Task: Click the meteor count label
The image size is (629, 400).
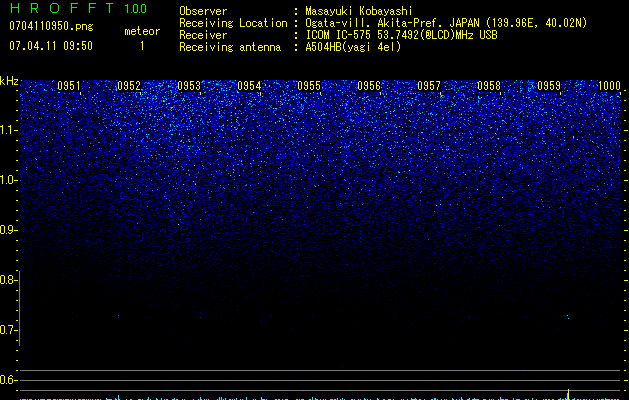Action: [x=142, y=31]
